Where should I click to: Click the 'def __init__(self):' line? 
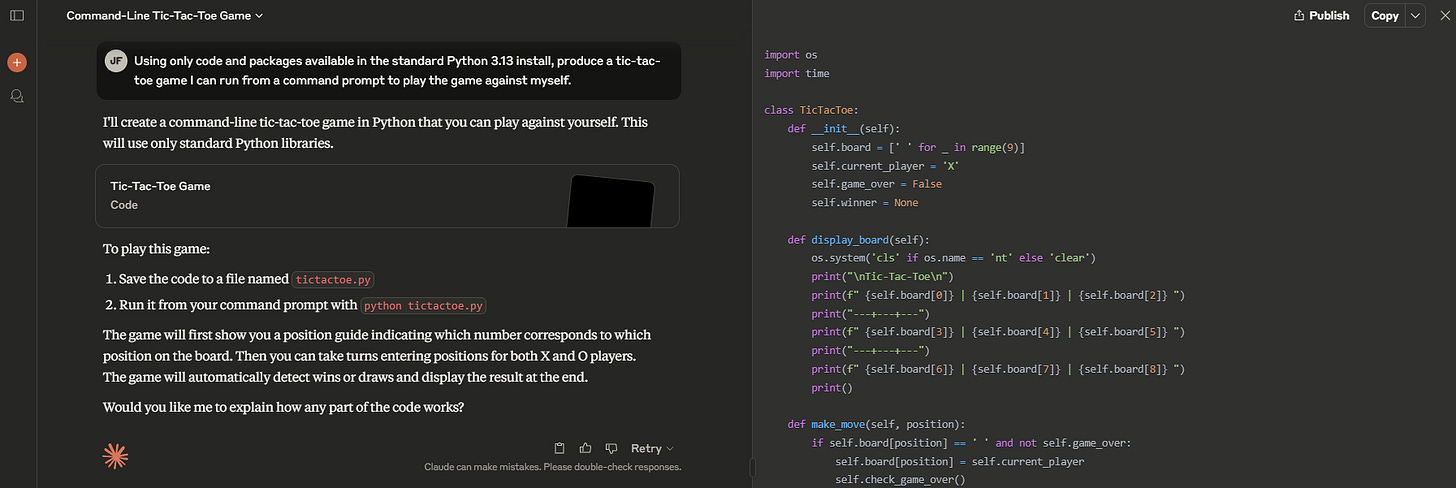click(844, 129)
